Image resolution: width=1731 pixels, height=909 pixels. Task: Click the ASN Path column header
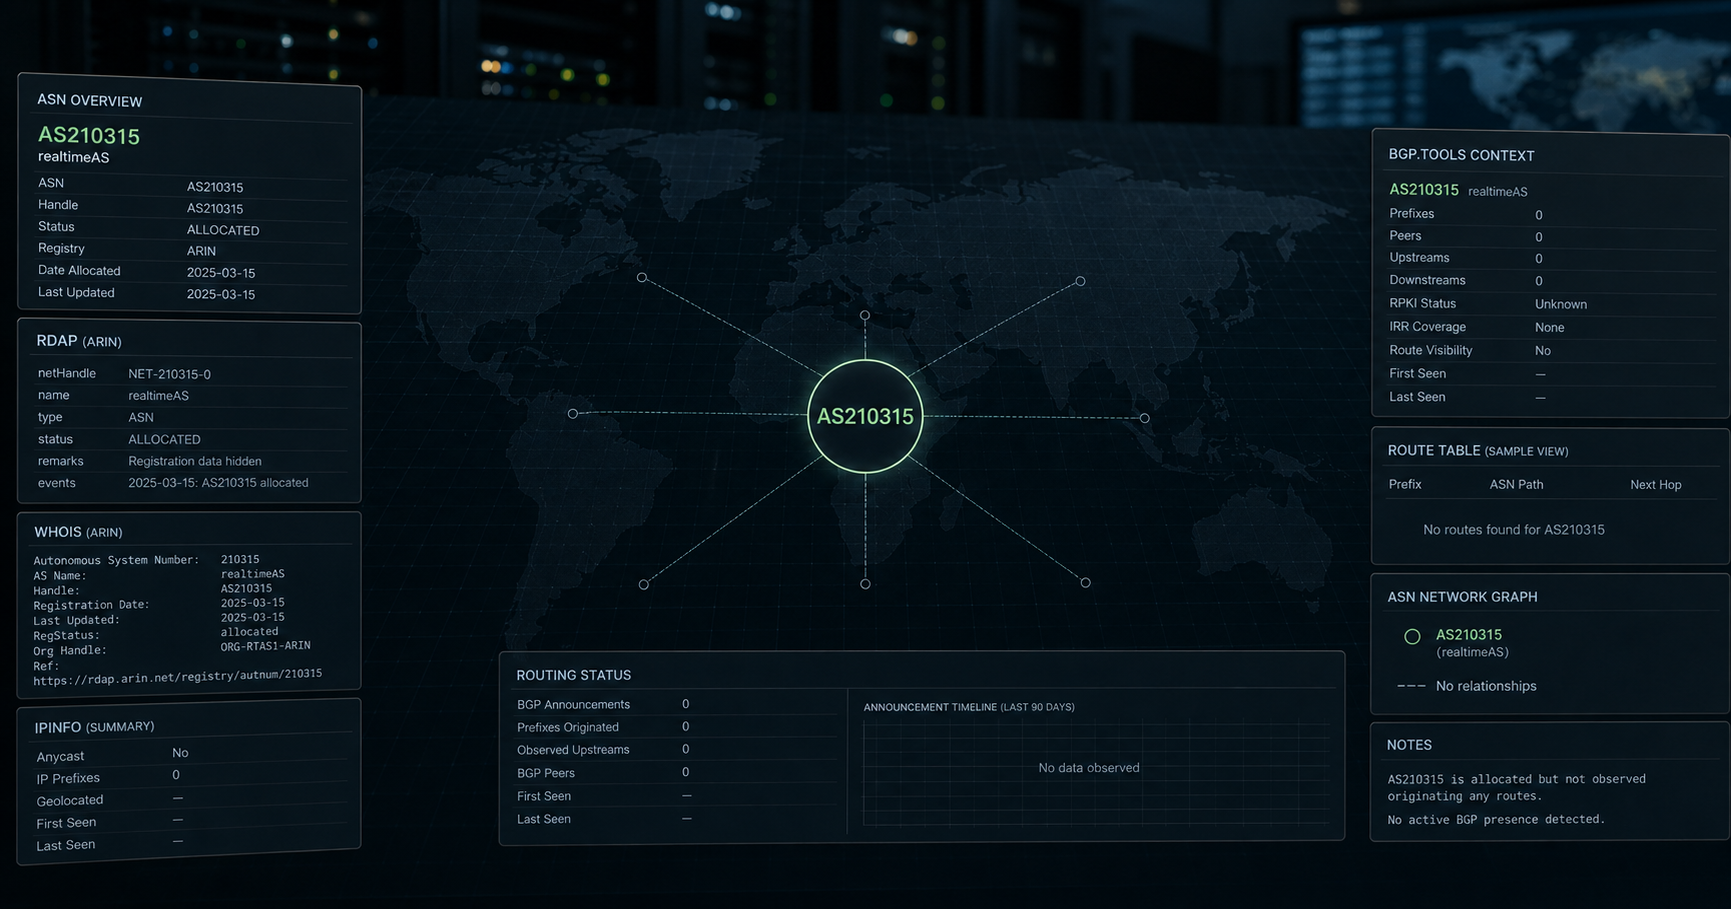pos(1517,484)
